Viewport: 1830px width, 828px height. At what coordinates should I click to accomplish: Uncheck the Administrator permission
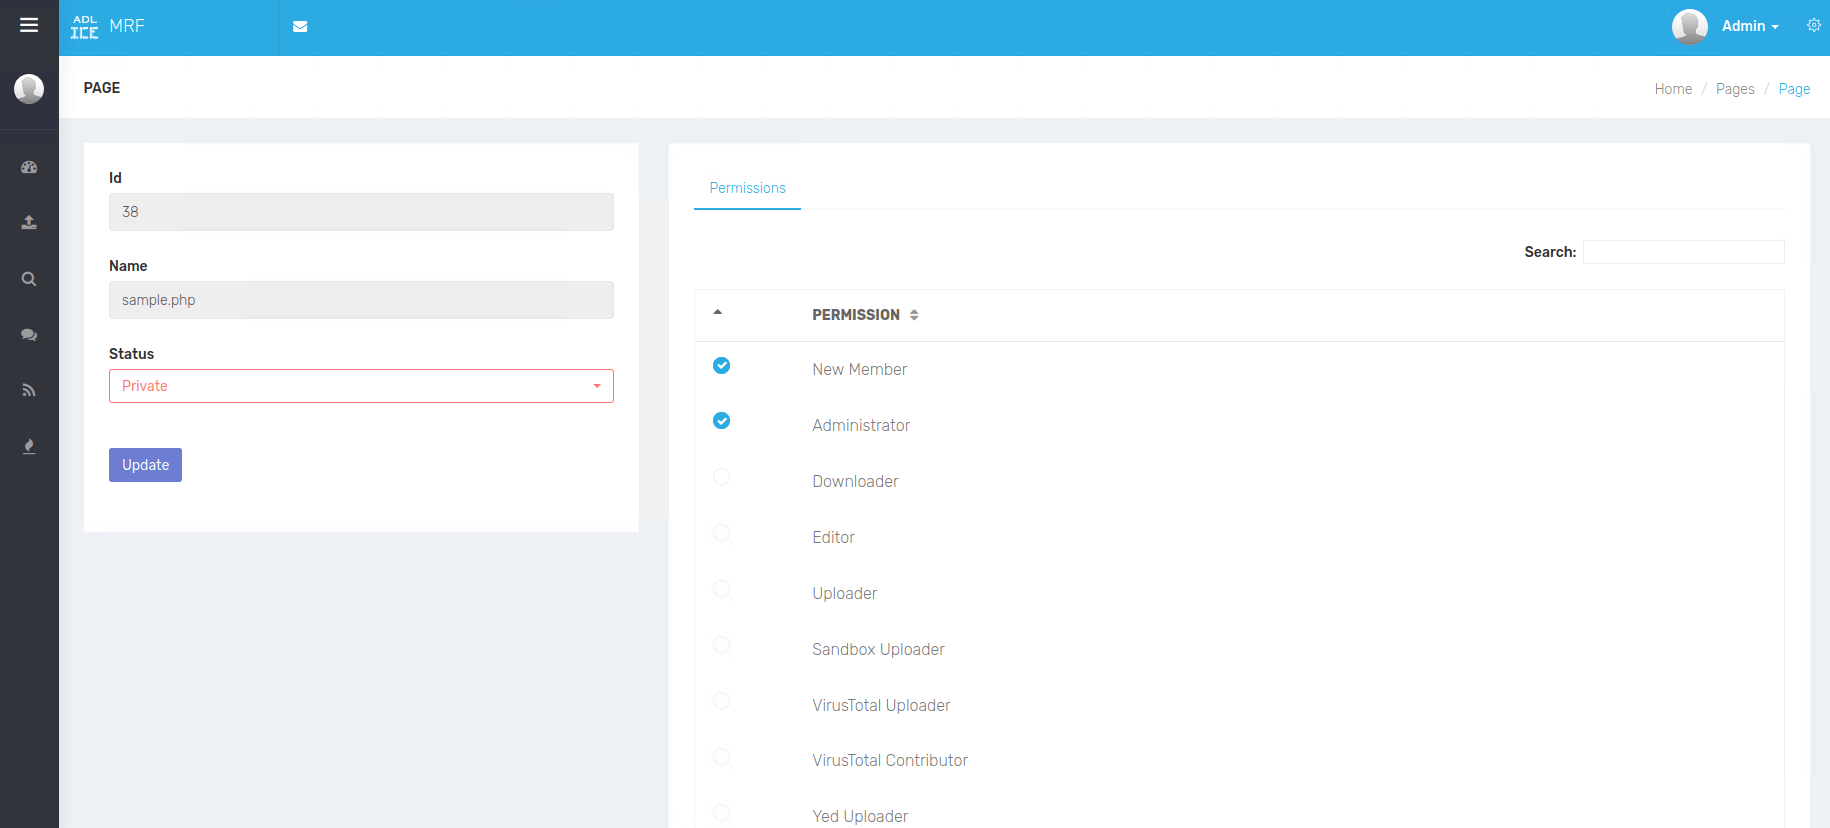coord(721,421)
